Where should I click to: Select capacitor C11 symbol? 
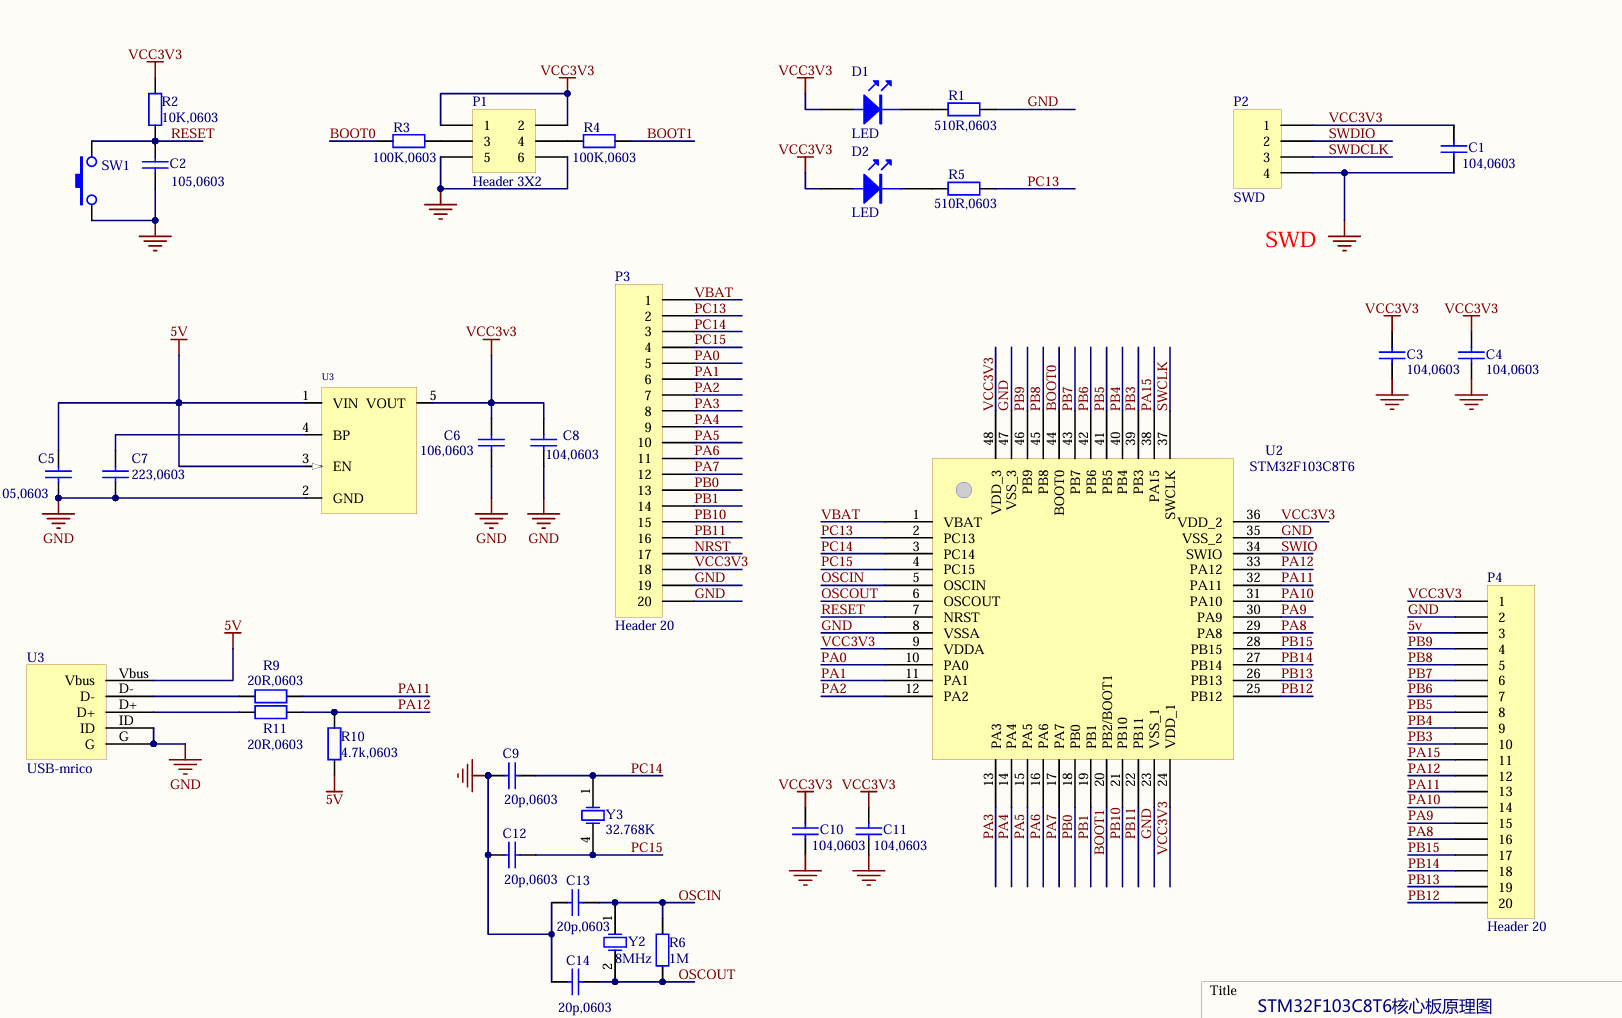[x=868, y=830]
